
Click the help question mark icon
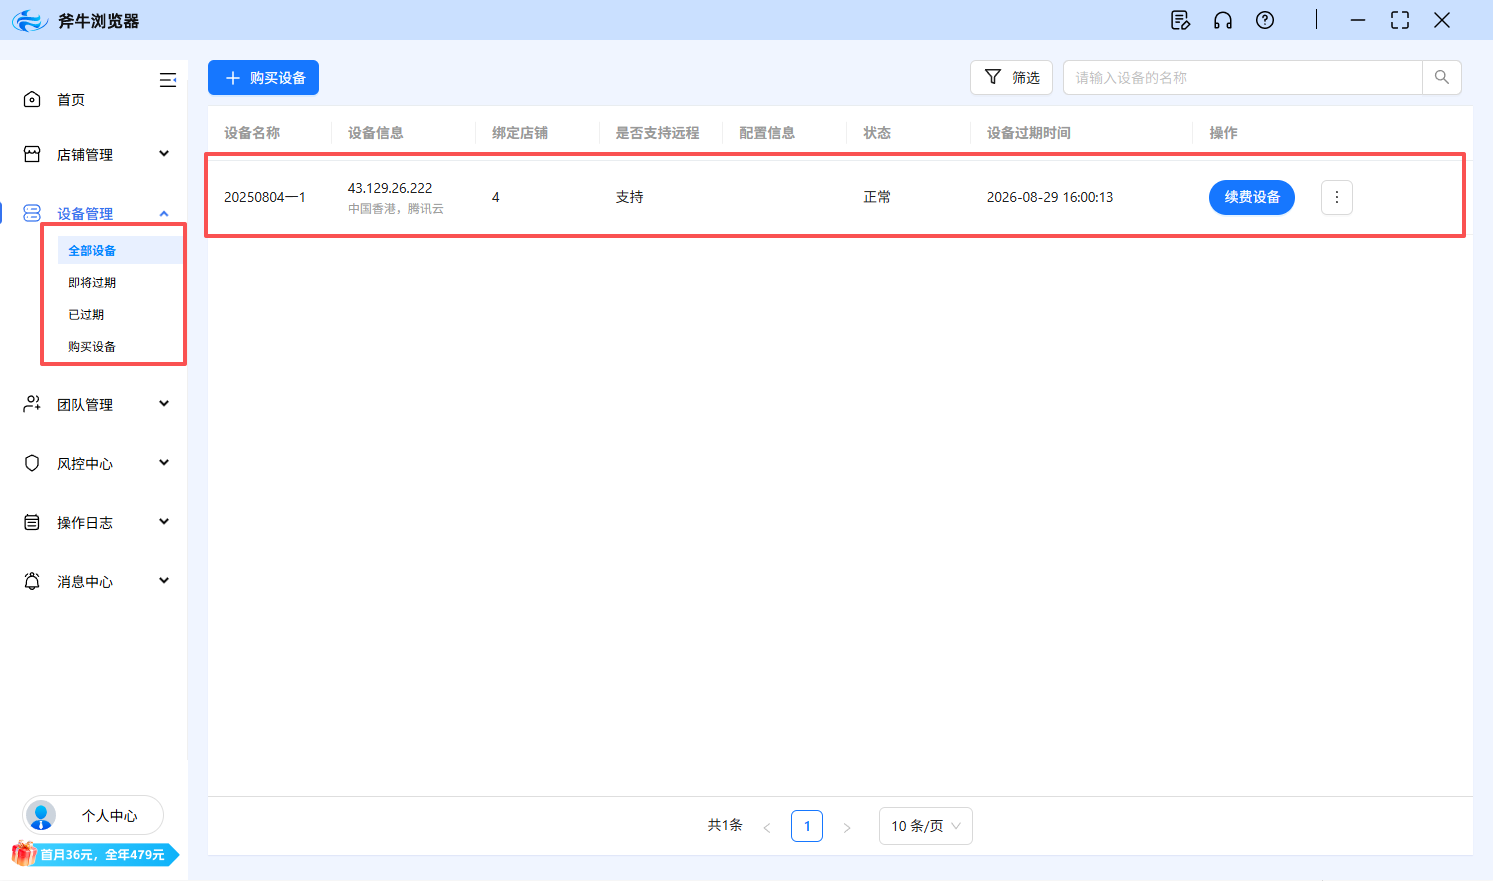tap(1264, 20)
